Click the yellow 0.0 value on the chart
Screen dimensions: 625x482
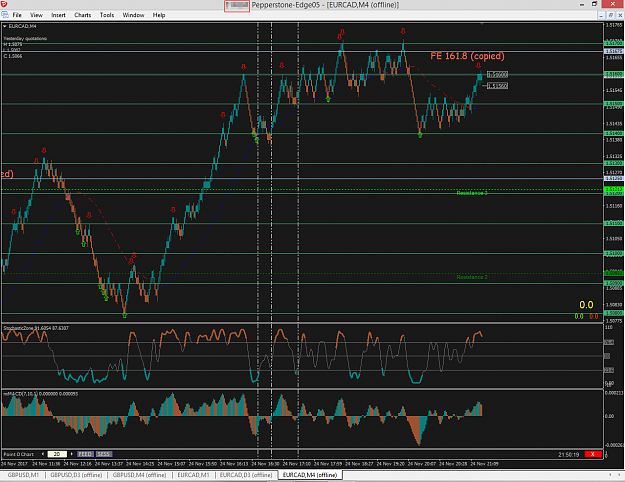(x=586, y=305)
